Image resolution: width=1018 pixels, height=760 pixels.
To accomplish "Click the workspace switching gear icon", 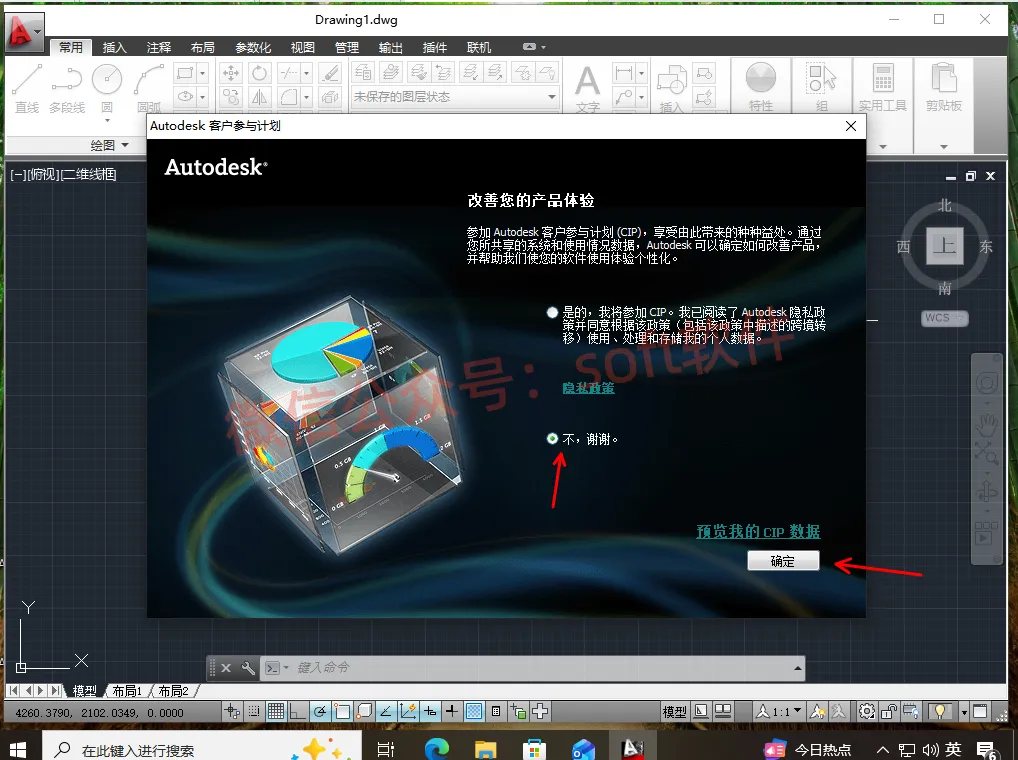I will pos(866,712).
